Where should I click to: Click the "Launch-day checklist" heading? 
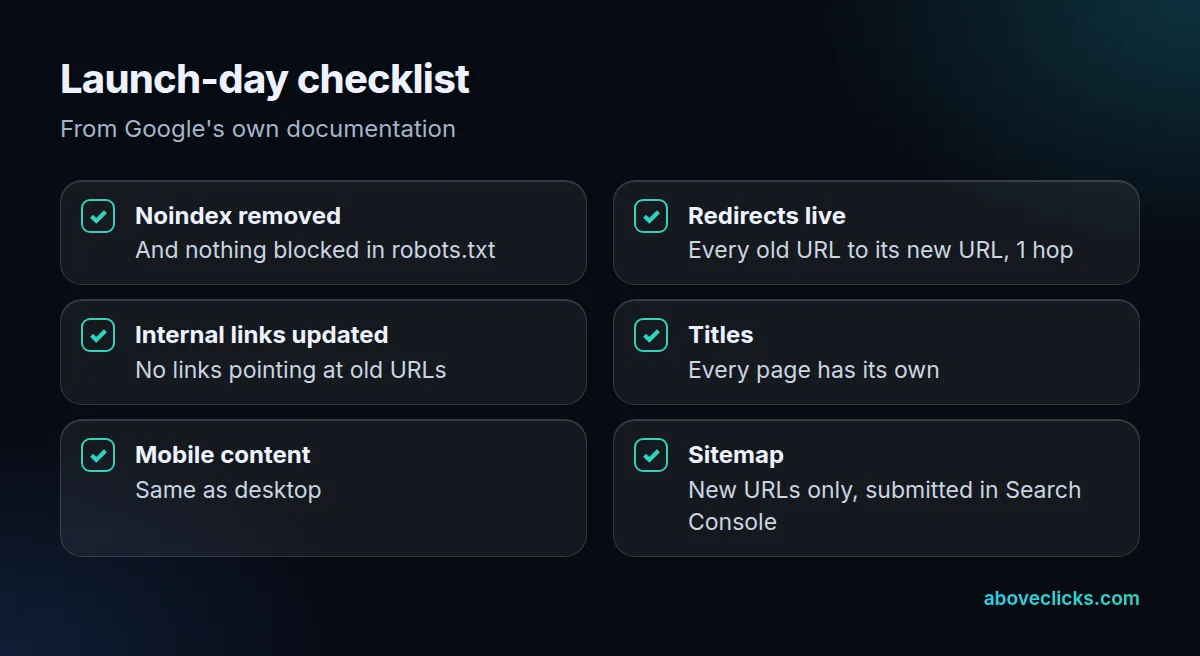[265, 79]
